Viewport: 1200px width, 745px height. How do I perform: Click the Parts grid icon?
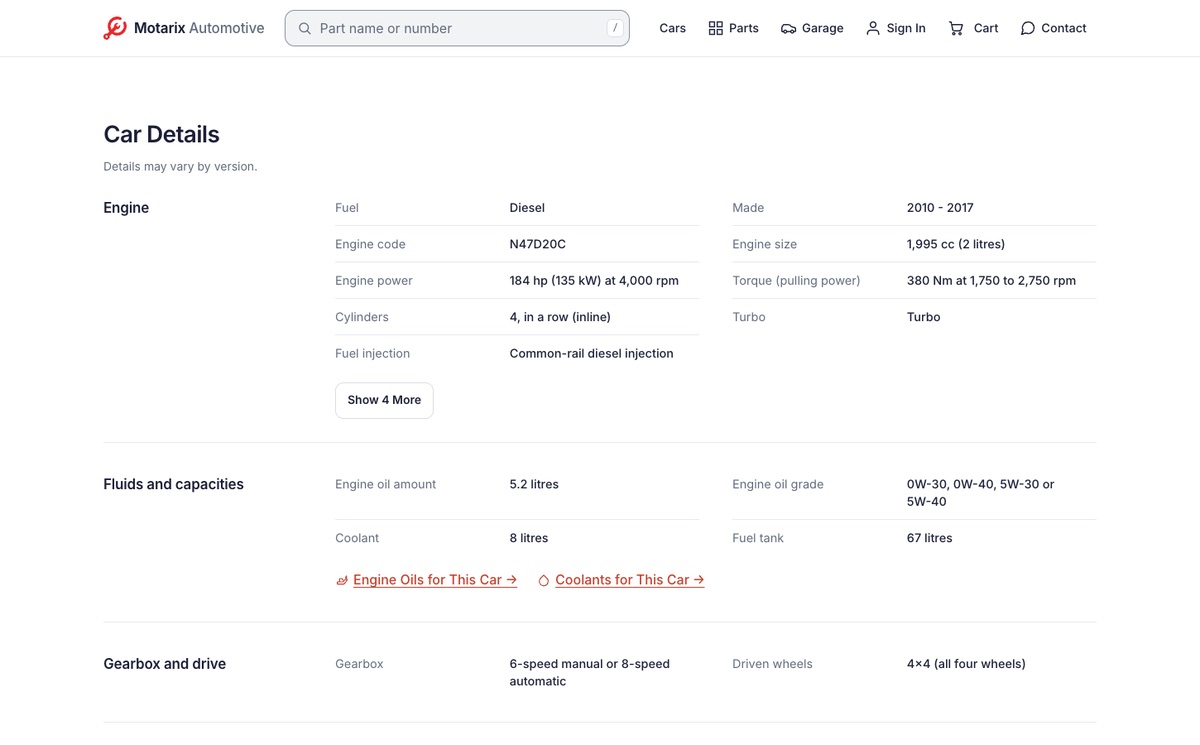pyautogui.click(x=715, y=28)
